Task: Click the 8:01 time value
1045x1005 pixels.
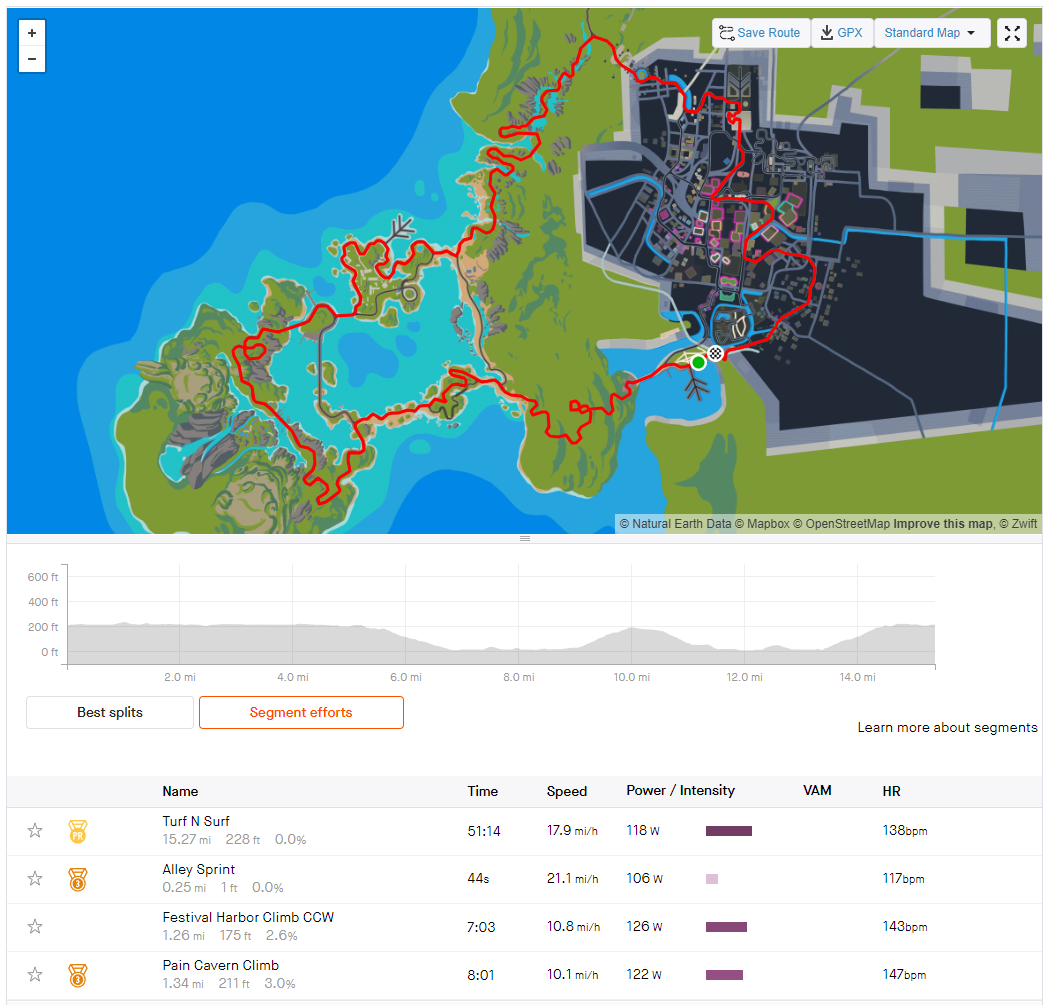Action: click(x=481, y=975)
